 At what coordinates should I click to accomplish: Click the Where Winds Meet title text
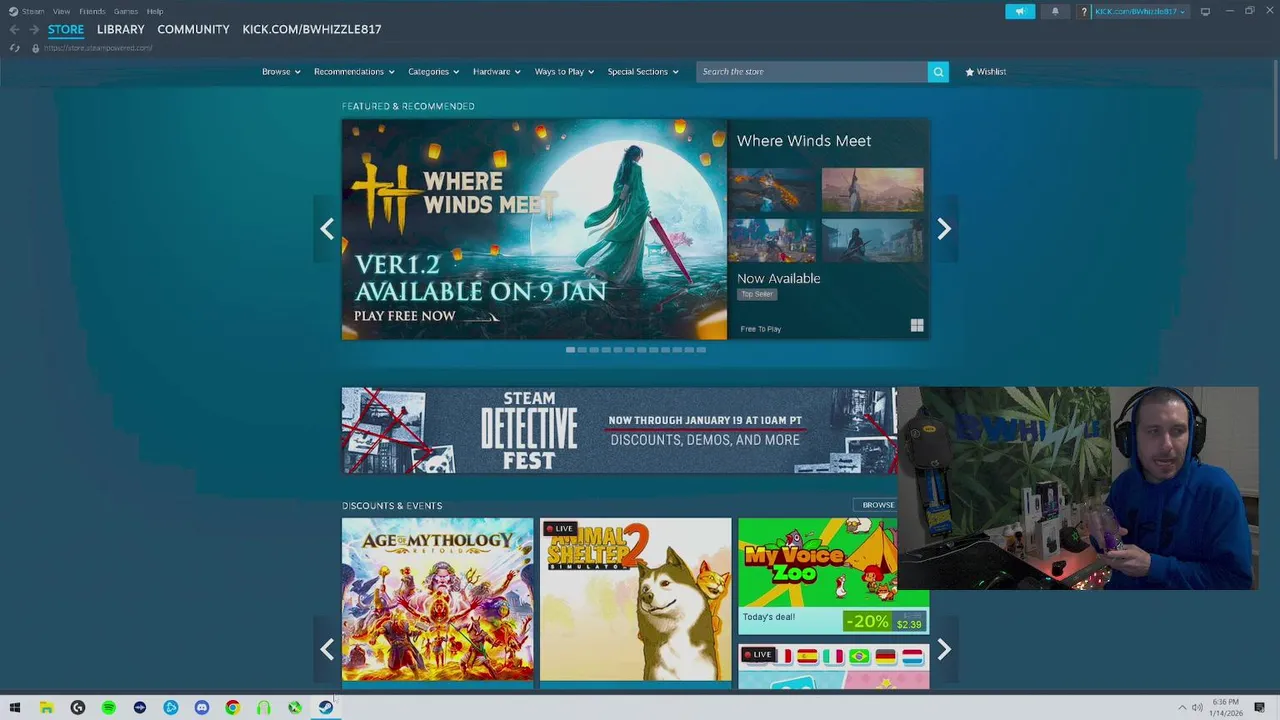[804, 141]
